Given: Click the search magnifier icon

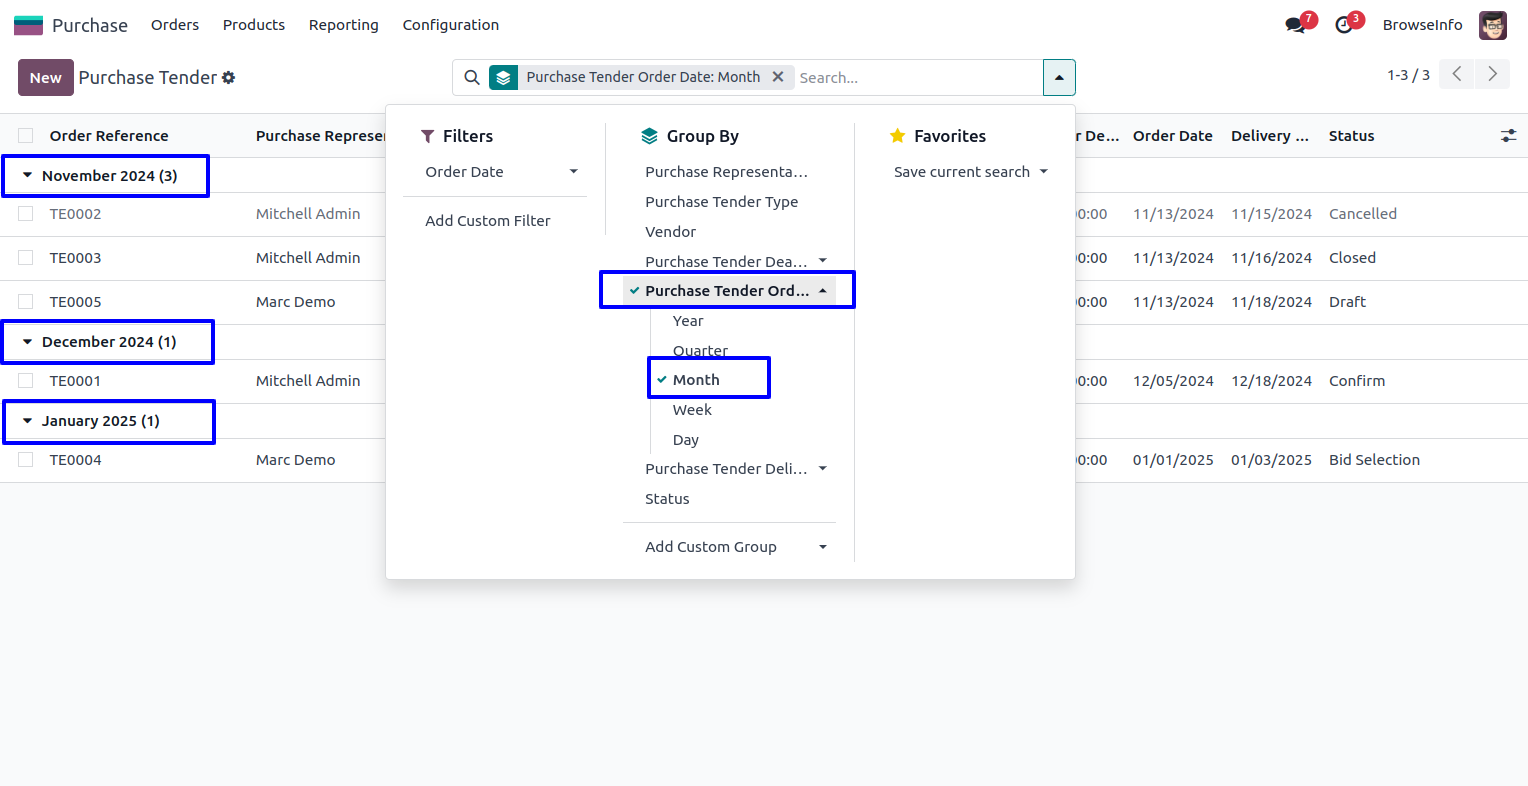Looking at the screenshot, I should click(x=472, y=78).
